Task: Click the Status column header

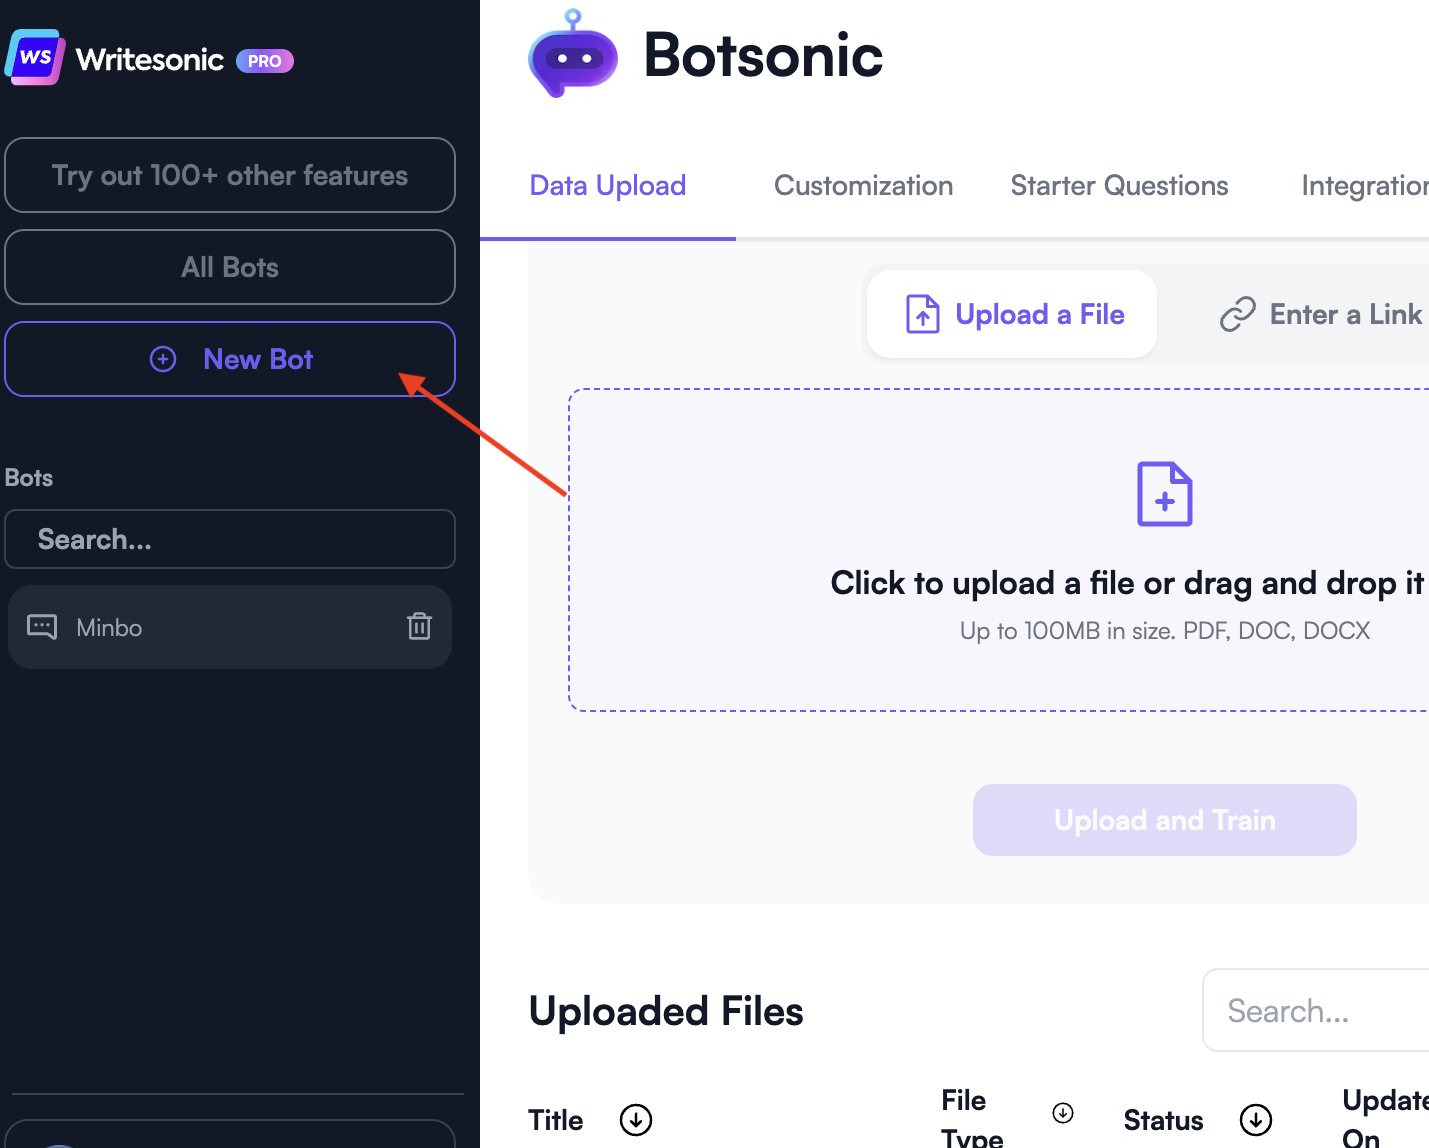Action: pyautogui.click(x=1163, y=1120)
